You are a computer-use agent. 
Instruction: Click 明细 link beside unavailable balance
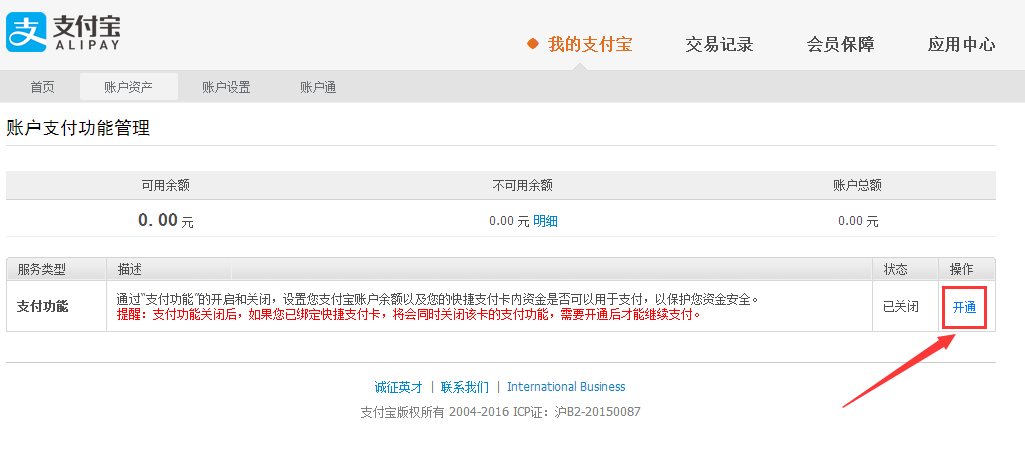(545, 221)
